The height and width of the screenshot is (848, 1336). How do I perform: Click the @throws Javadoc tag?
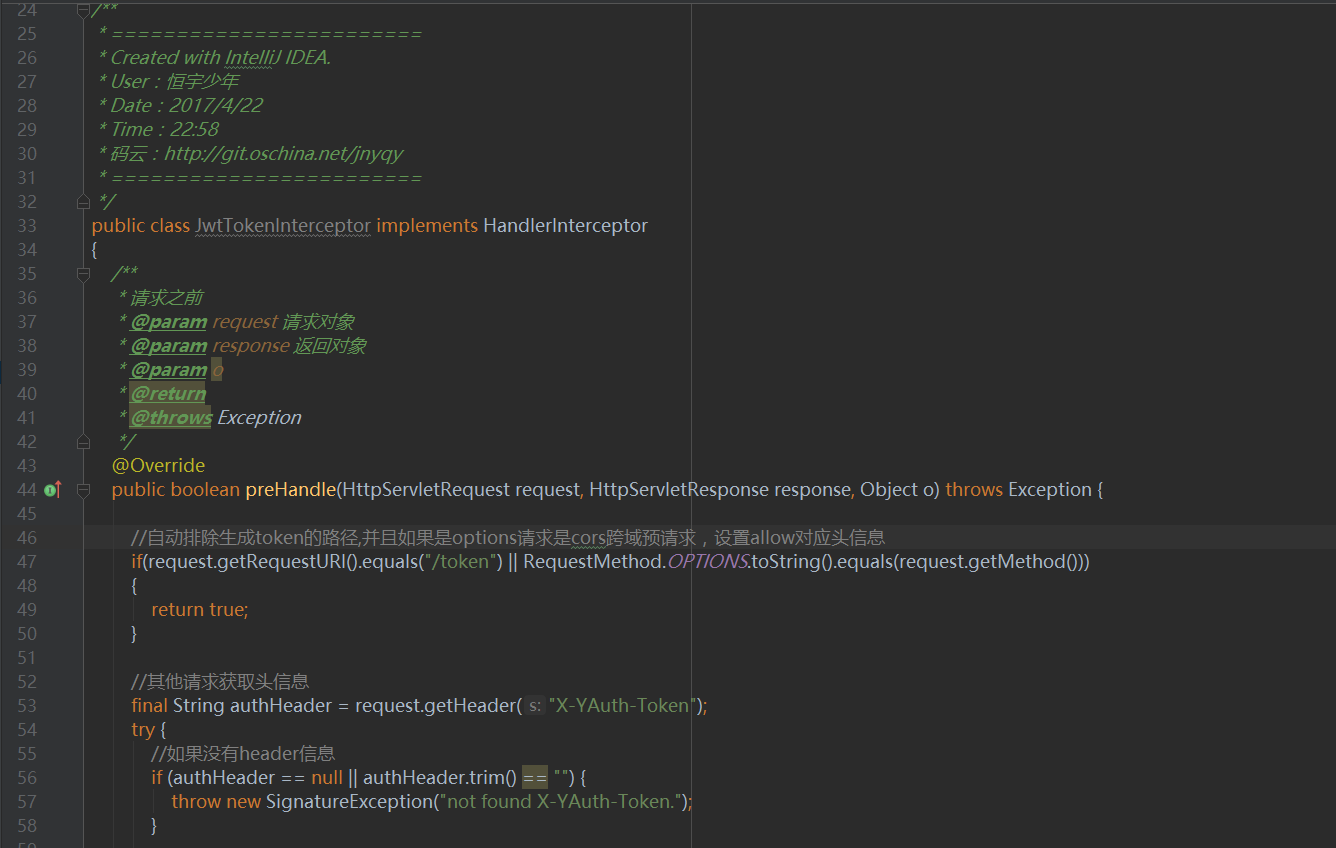click(171, 418)
